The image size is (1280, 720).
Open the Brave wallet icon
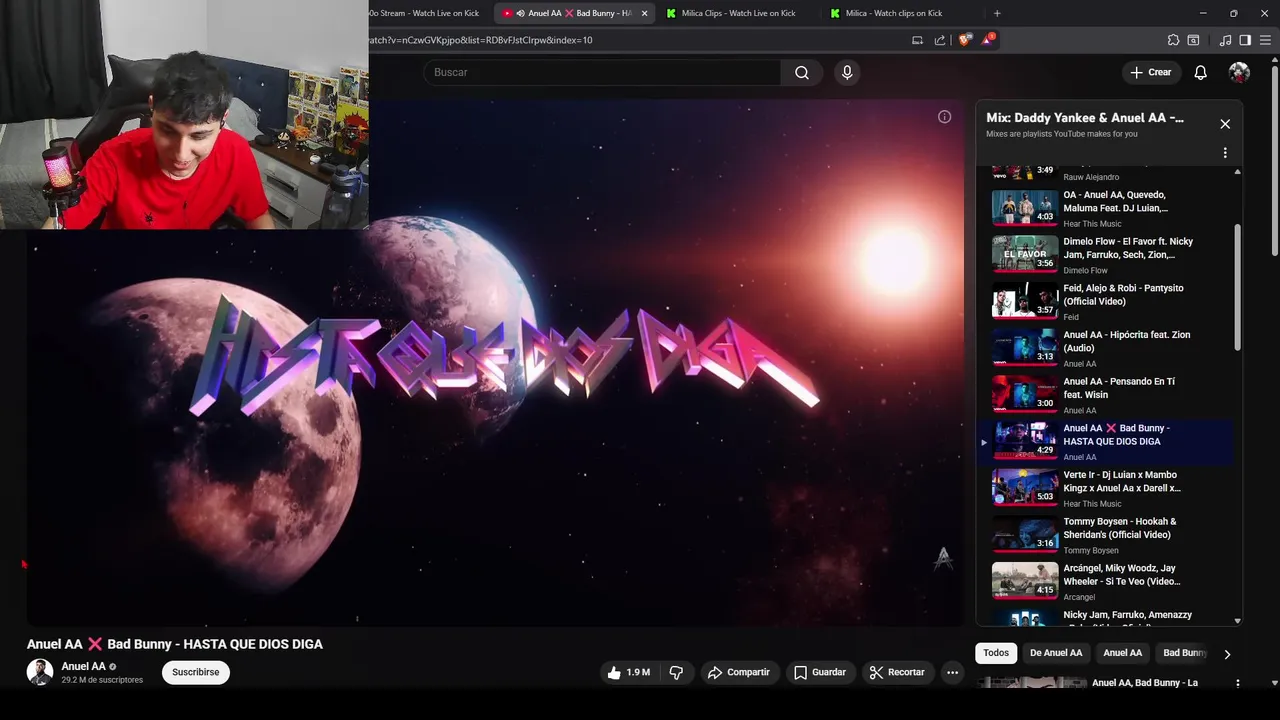[x=1193, y=40]
